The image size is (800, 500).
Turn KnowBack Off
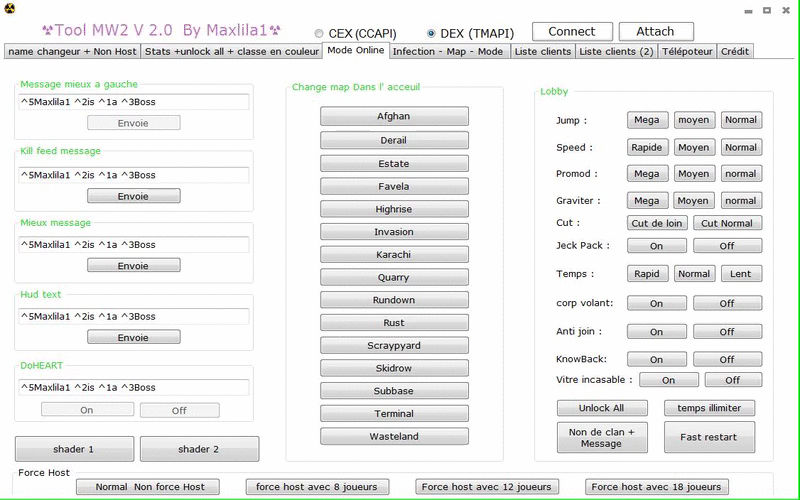point(728,360)
